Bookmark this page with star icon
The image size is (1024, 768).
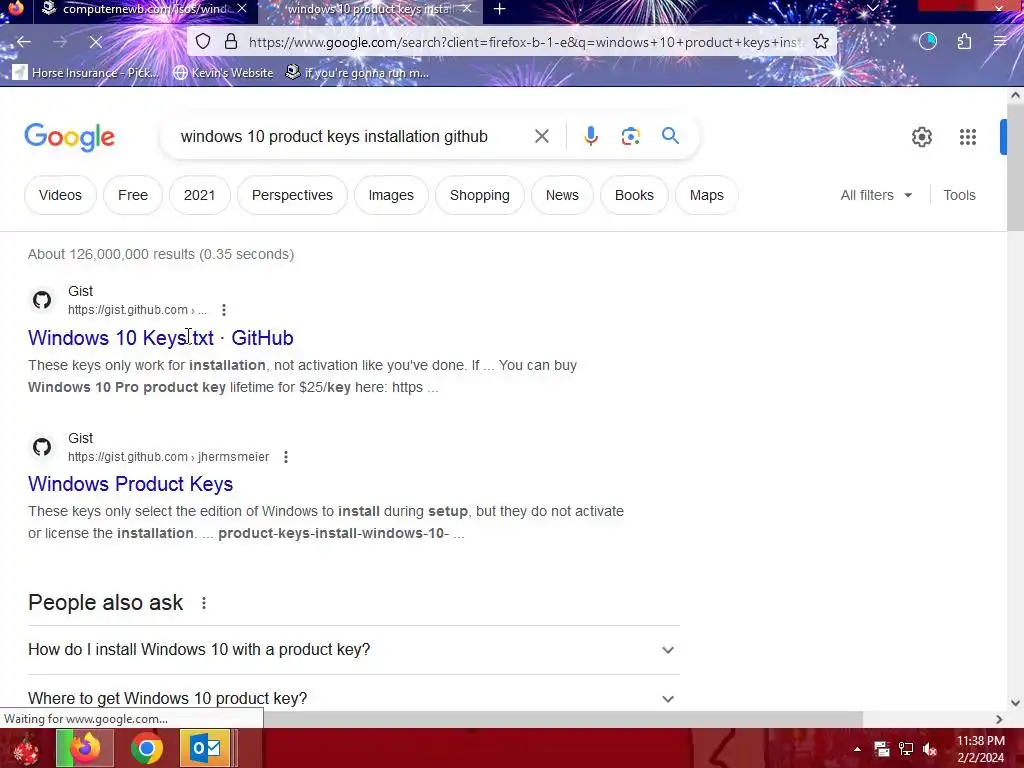pos(821,42)
